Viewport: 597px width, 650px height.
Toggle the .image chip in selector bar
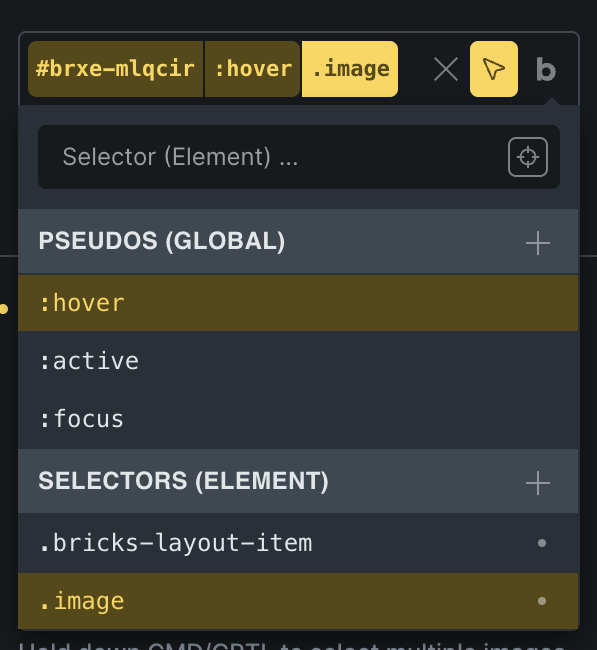click(350, 69)
